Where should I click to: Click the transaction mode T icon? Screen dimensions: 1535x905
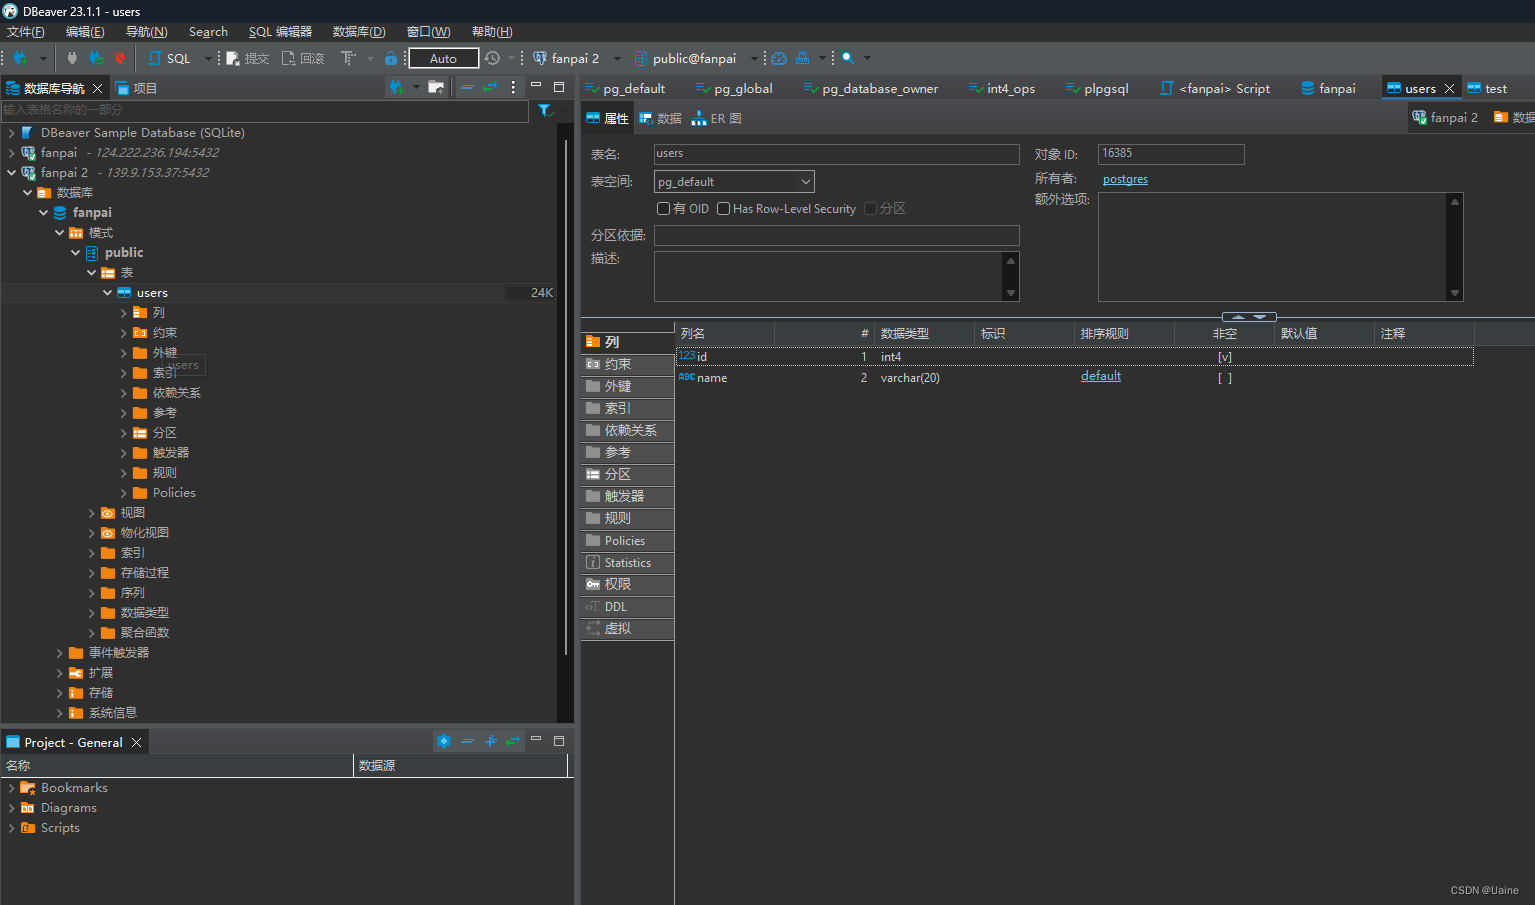point(348,58)
